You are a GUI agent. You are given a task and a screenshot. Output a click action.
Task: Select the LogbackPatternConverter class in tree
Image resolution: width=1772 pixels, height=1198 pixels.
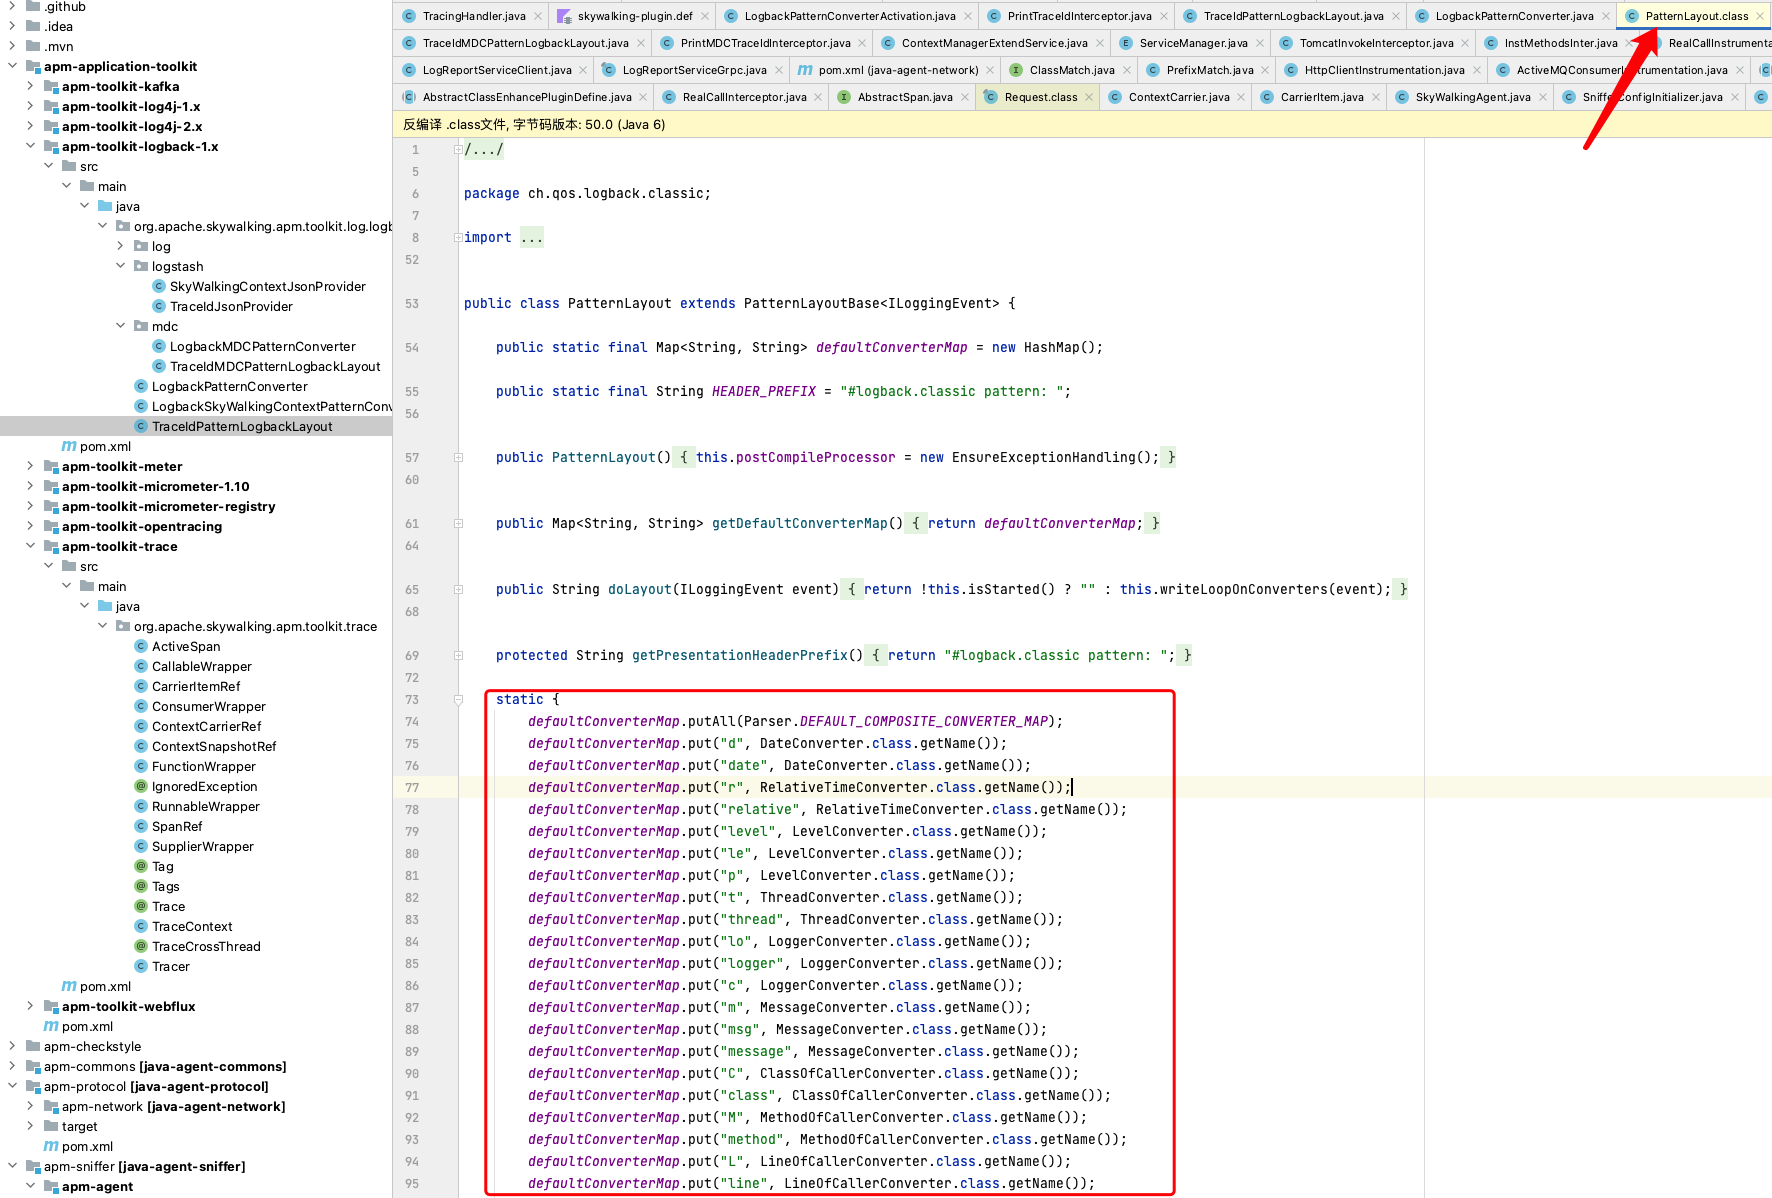pos(229,386)
